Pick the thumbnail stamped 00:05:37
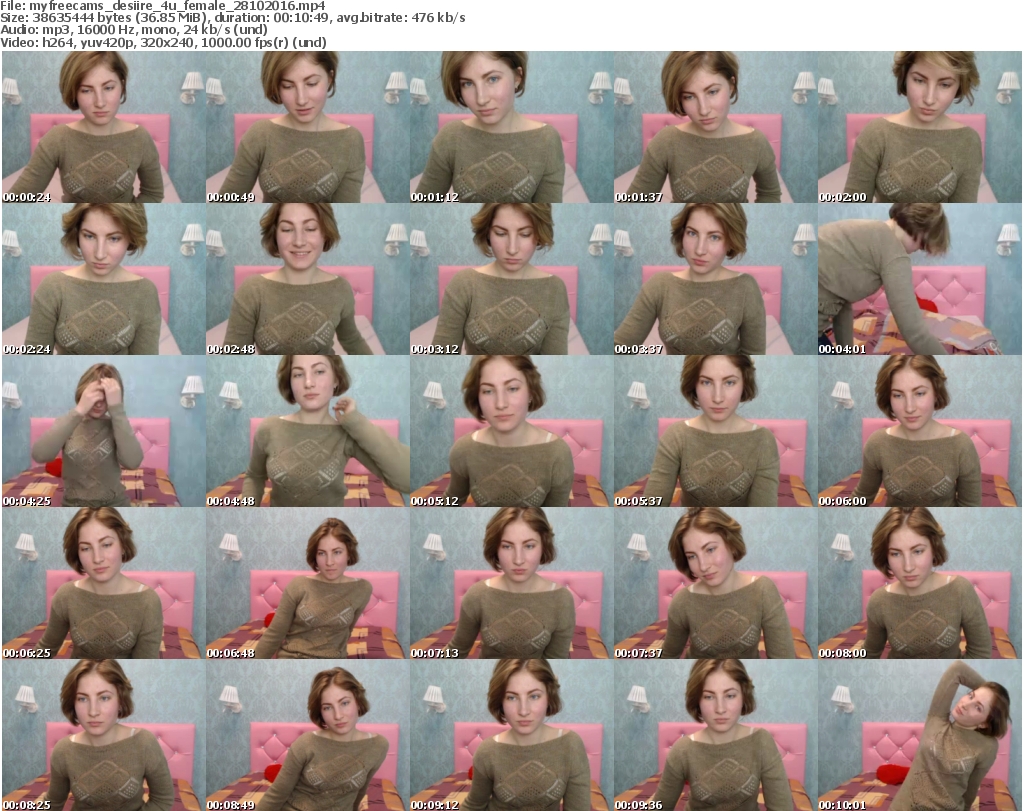1024x811 pixels. tap(715, 431)
